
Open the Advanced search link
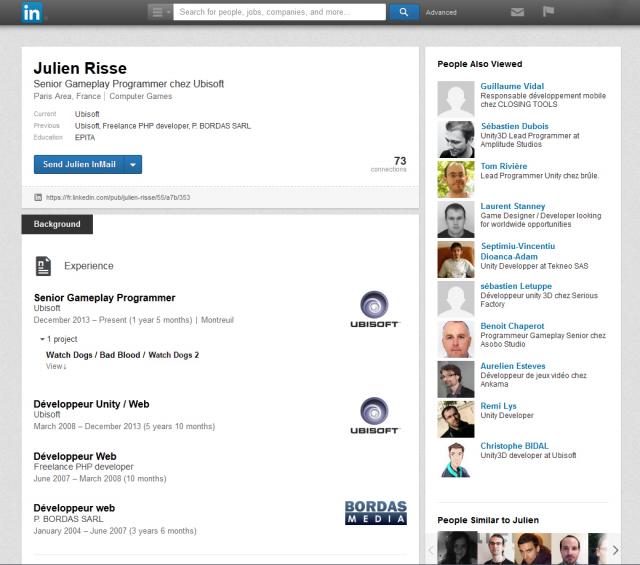pyautogui.click(x=441, y=13)
